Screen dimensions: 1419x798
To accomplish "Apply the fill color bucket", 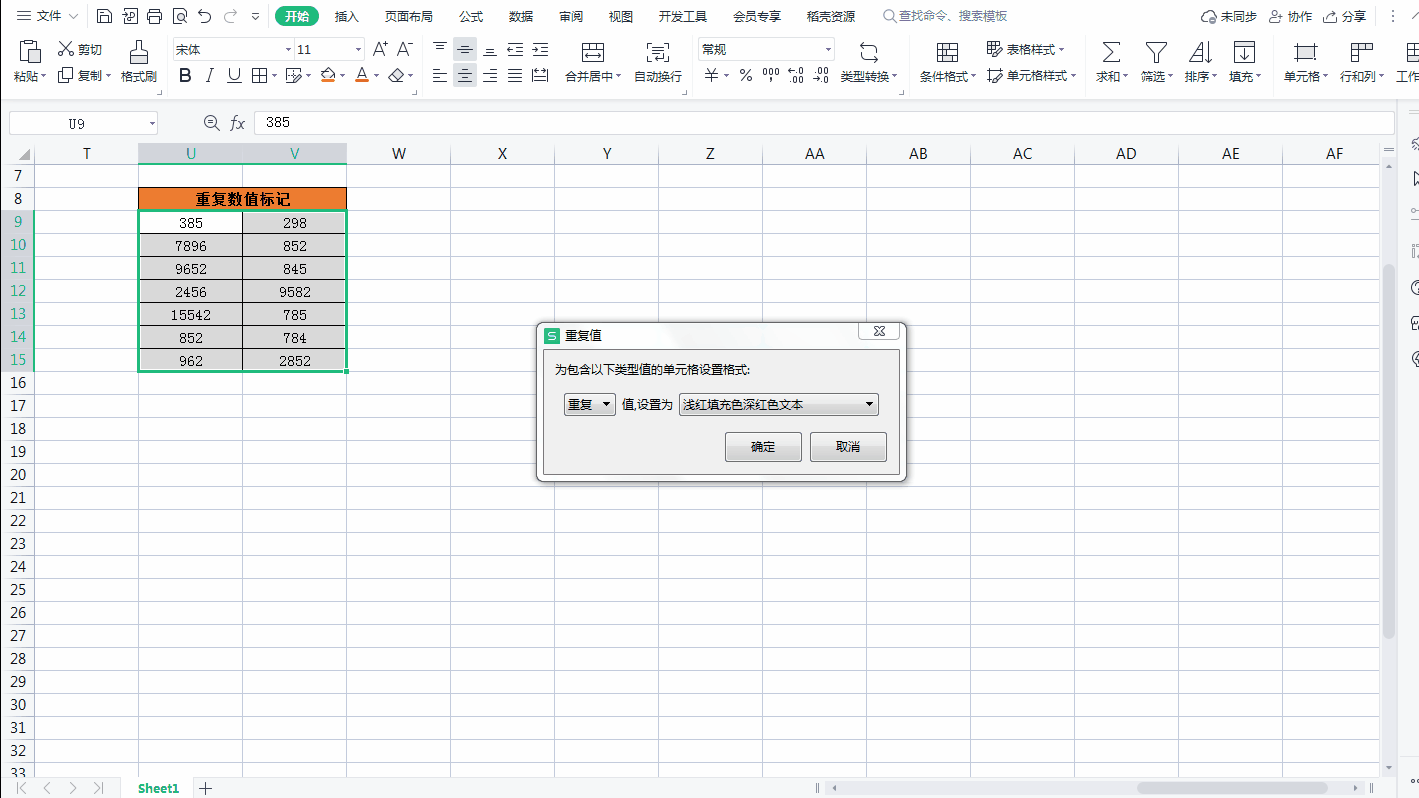I will [328, 75].
